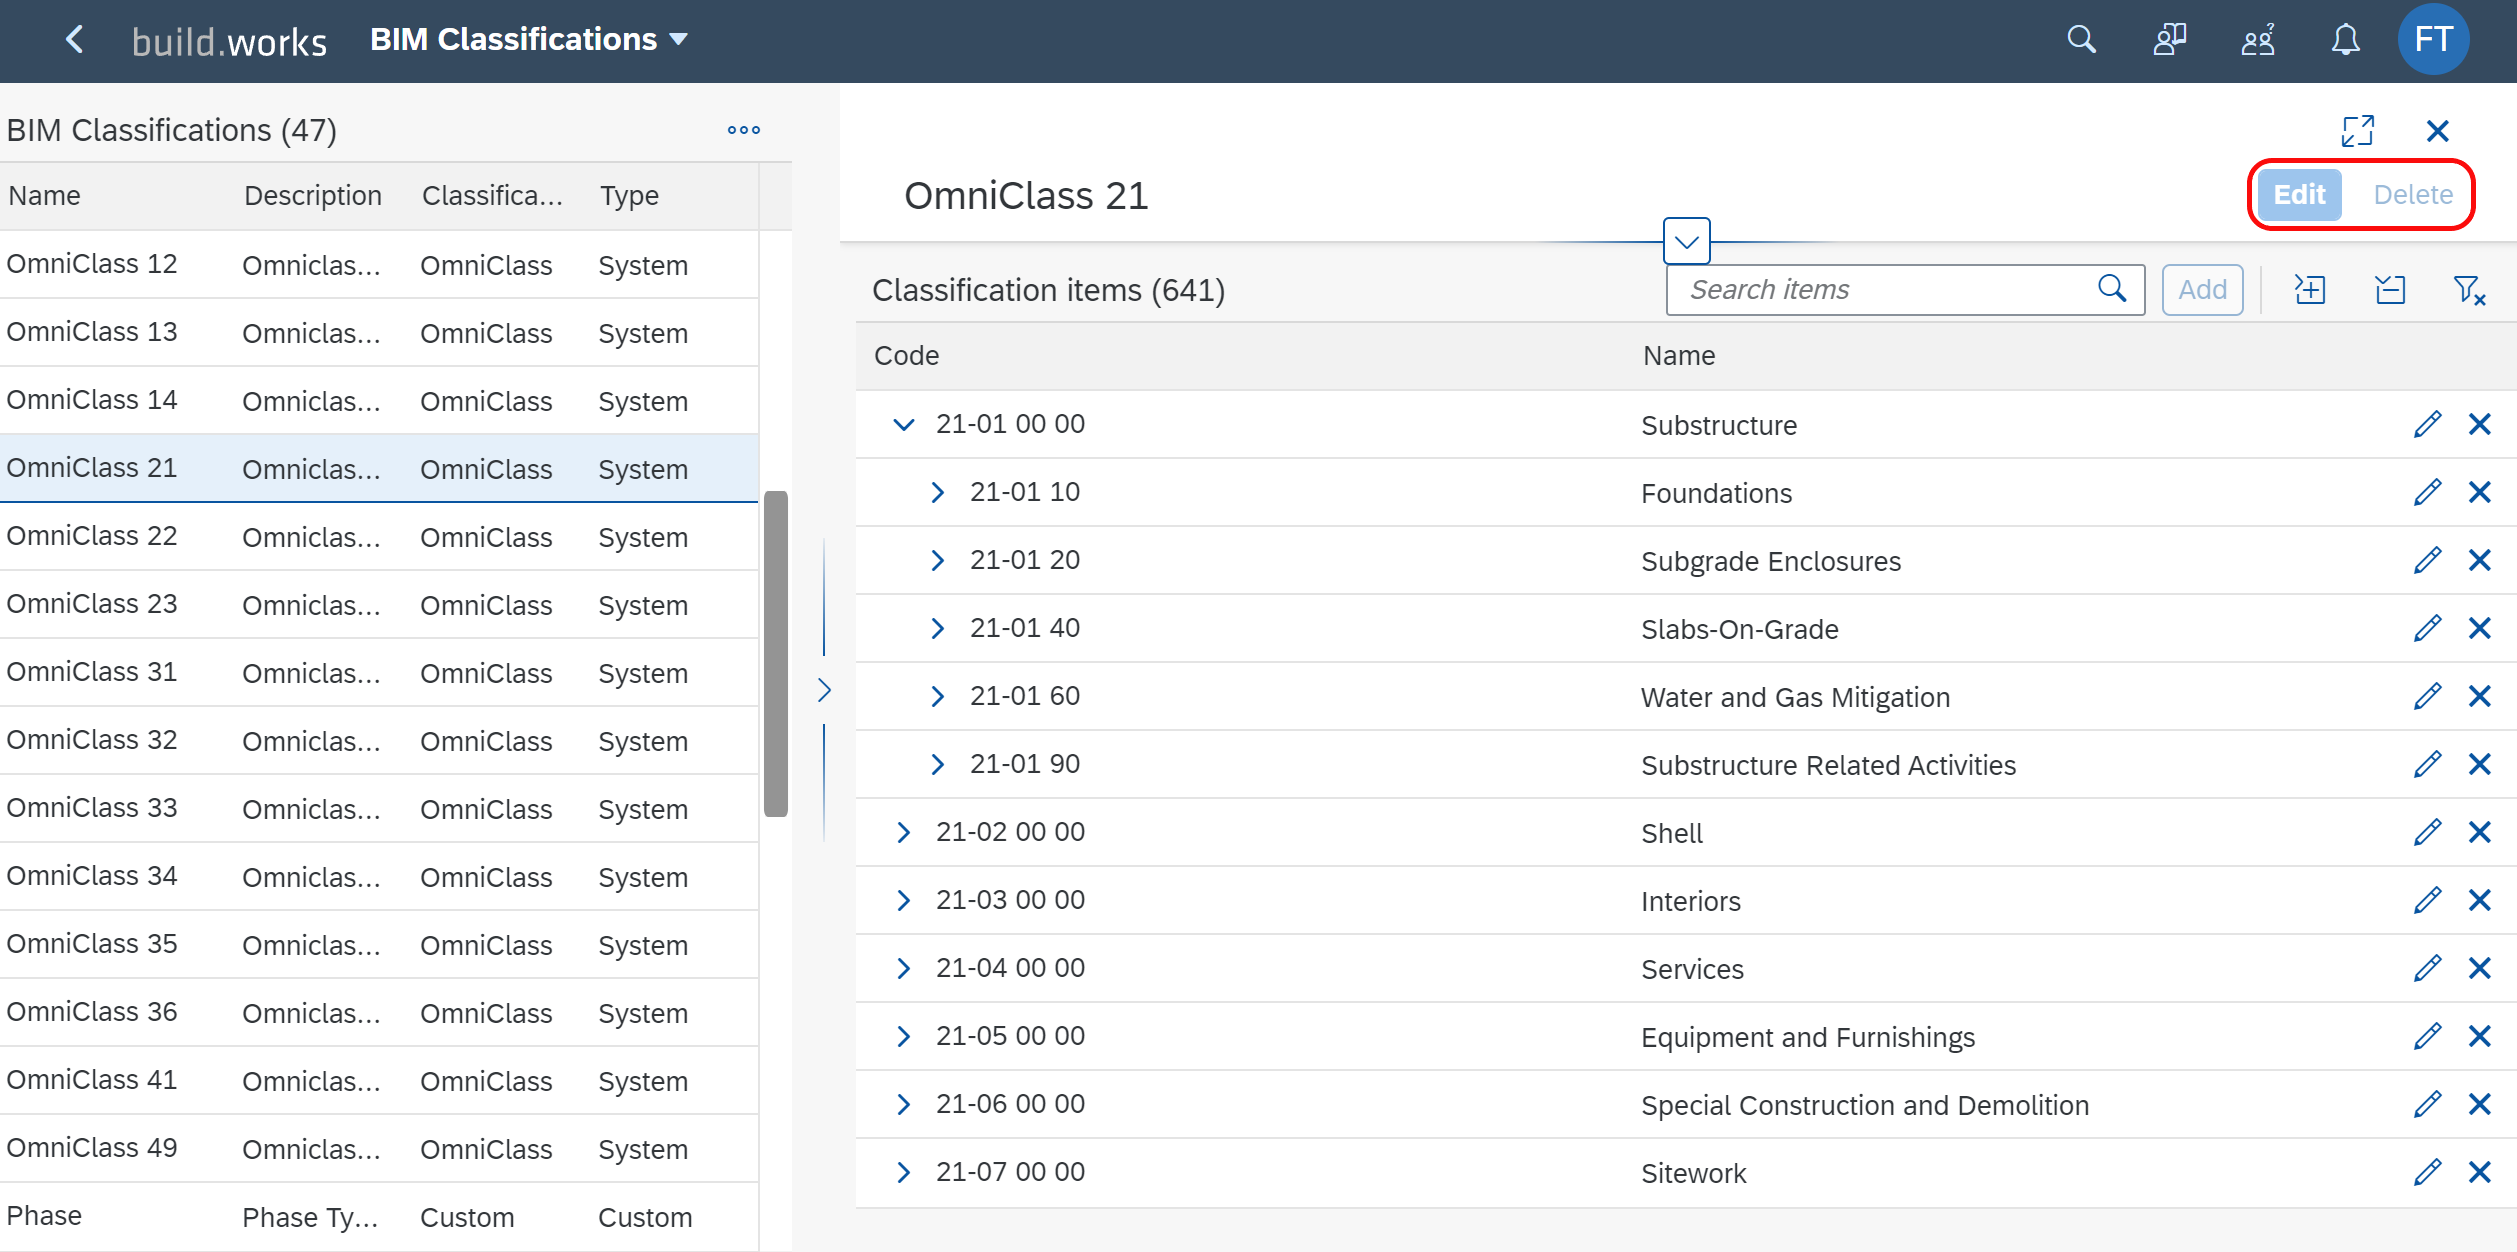This screenshot has width=2517, height=1252.
Task: Click the Type column header
Action: pos(629,196)
